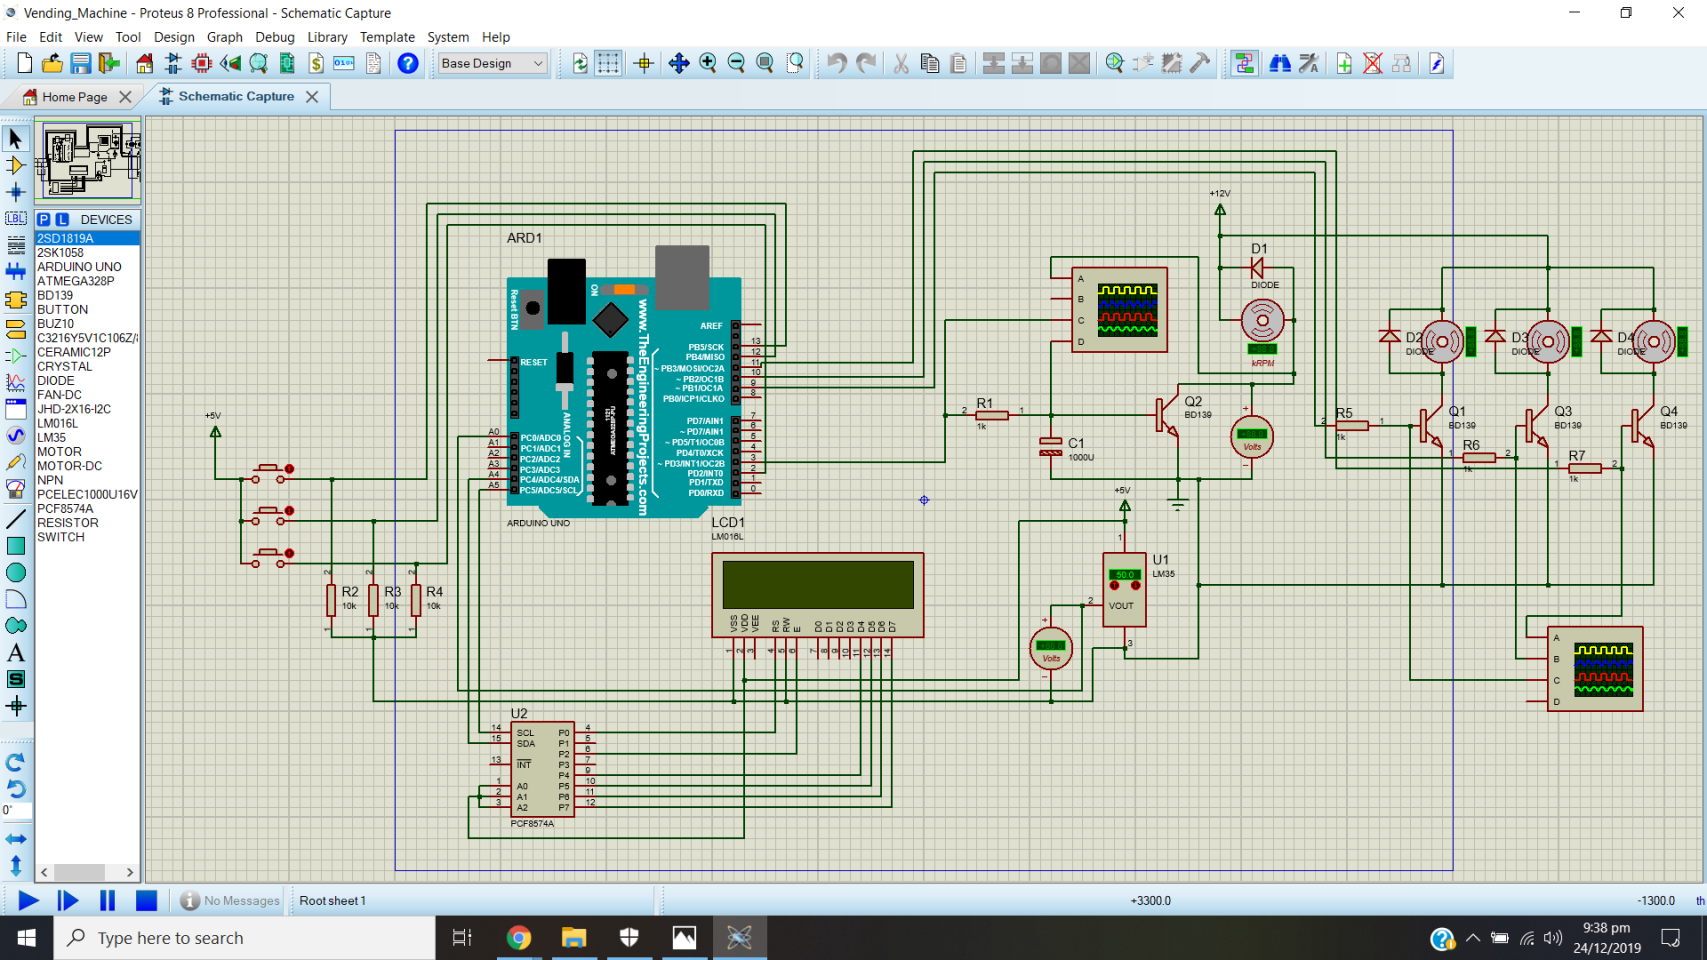1707x960 pixels.
Task: Click the Search and Tag binoculars icon
Action: [1280, 63]
